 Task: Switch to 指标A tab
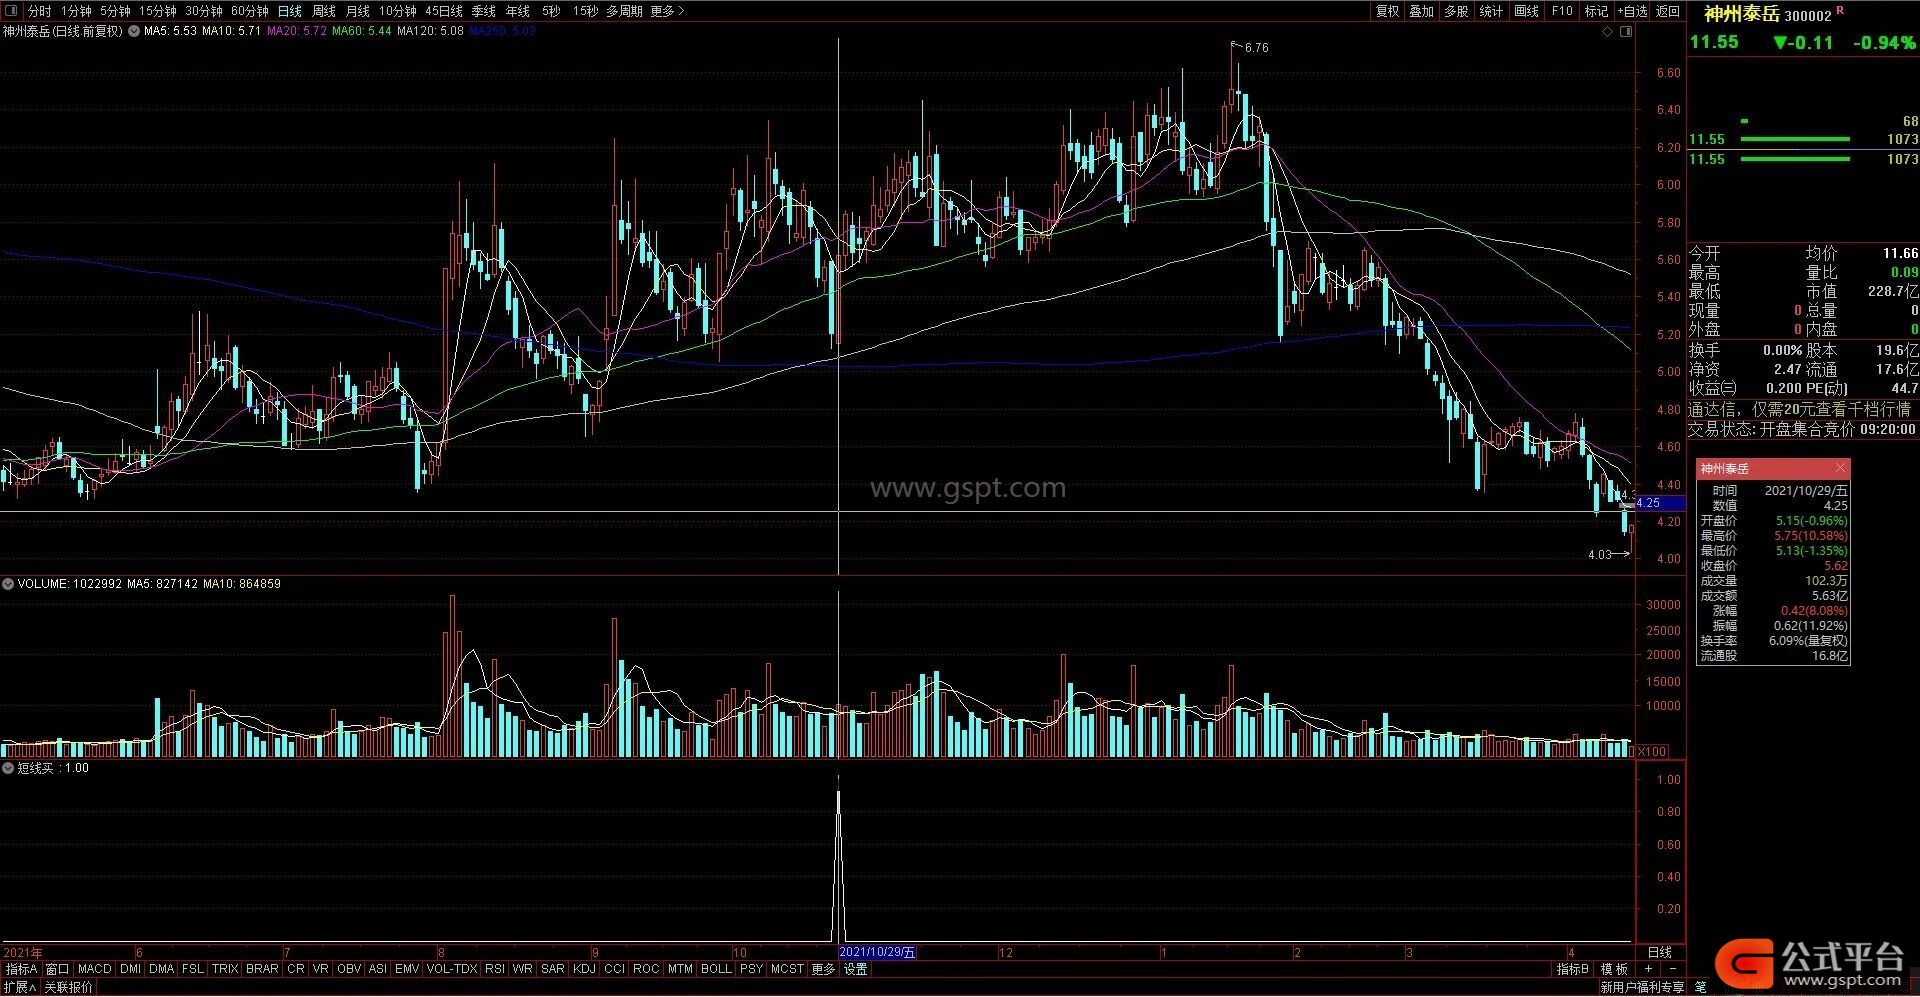pos(21,969)
